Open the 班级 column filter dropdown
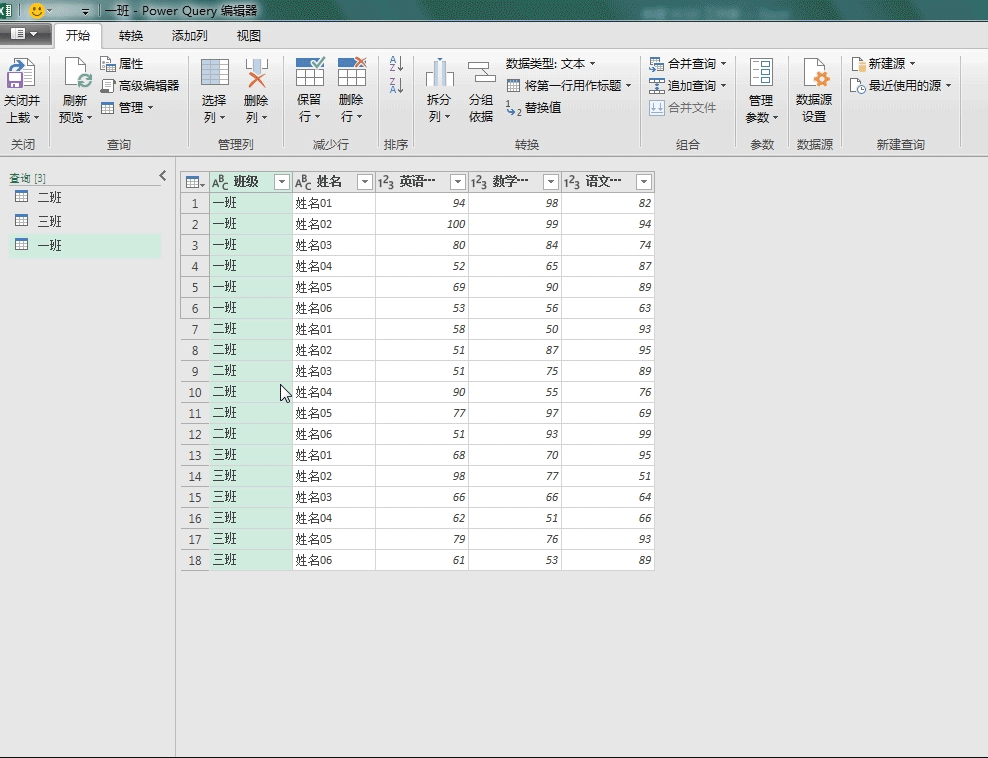The height and width of the screenshot is (758, 988). pos(282,182)
